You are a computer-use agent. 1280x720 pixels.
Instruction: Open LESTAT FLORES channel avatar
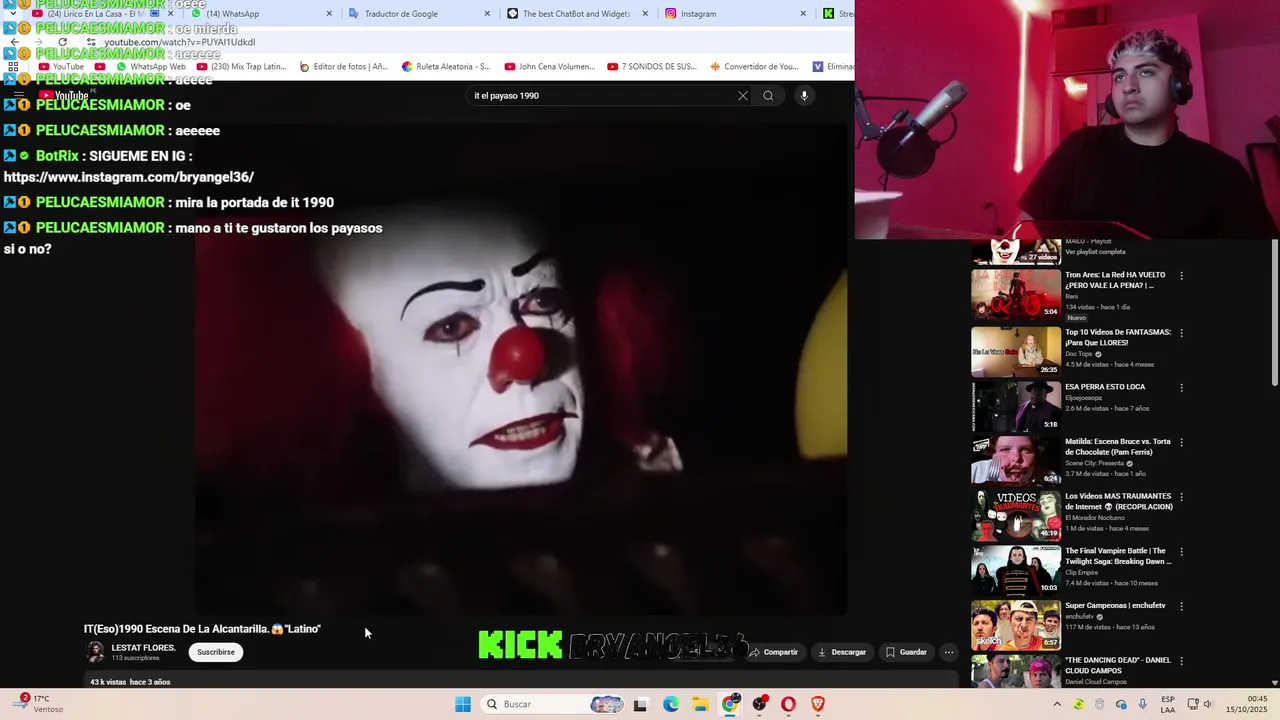(x=95, y=652)
